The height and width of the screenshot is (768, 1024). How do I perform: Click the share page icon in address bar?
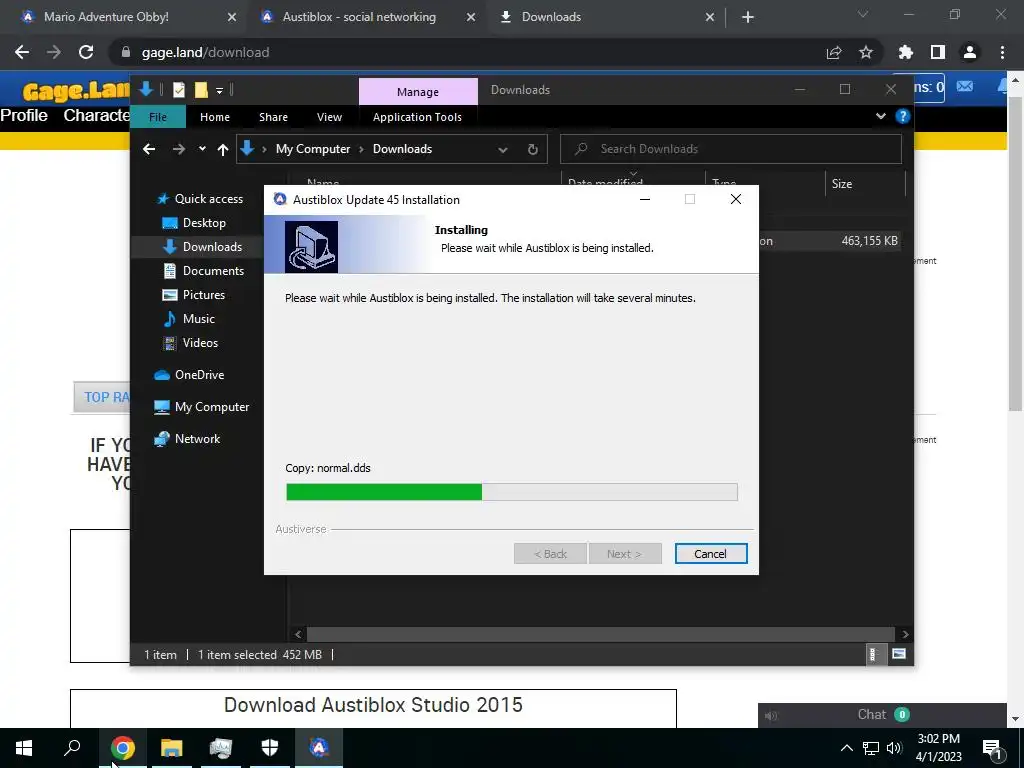(834, 52)
